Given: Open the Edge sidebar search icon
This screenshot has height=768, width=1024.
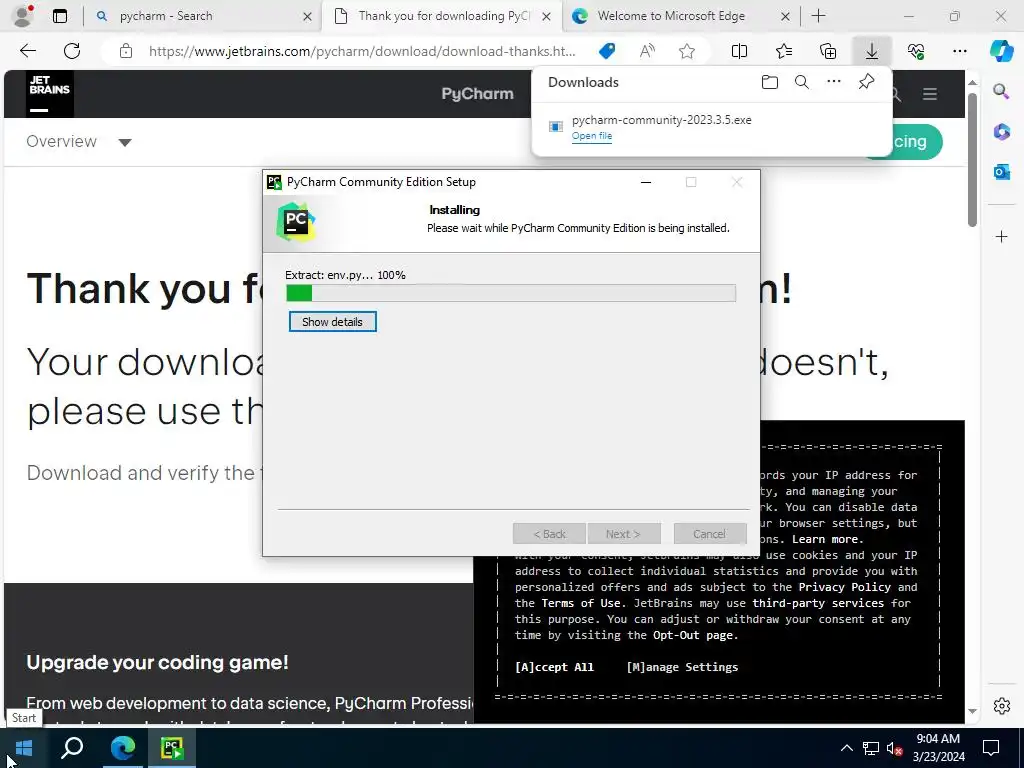Looking at the screenshot, I should (x=1001, y=91).
